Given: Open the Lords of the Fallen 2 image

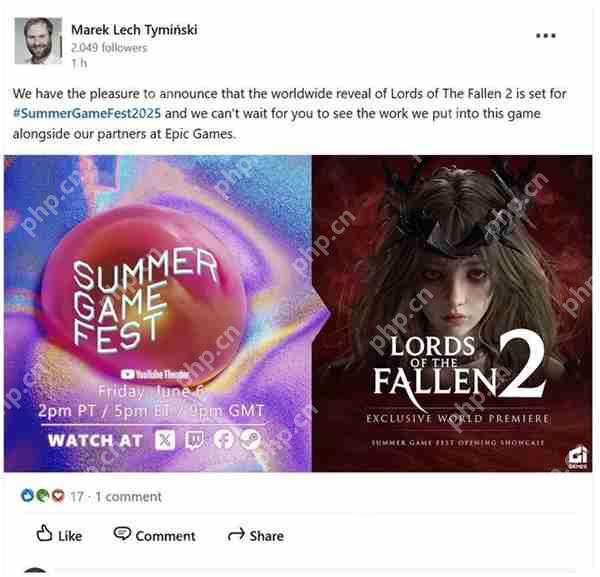Looking at the screenshot, I should [x=452, y=313].
